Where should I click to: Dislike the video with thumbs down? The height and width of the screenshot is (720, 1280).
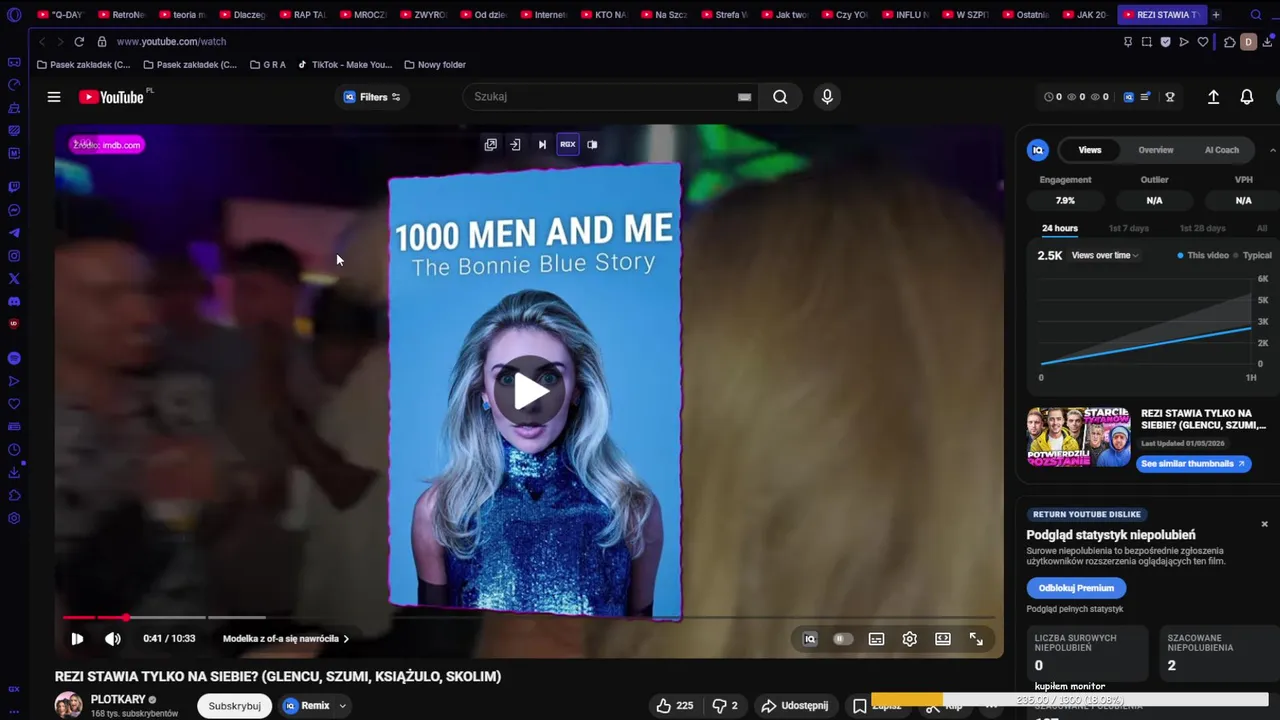click(725, 706)
